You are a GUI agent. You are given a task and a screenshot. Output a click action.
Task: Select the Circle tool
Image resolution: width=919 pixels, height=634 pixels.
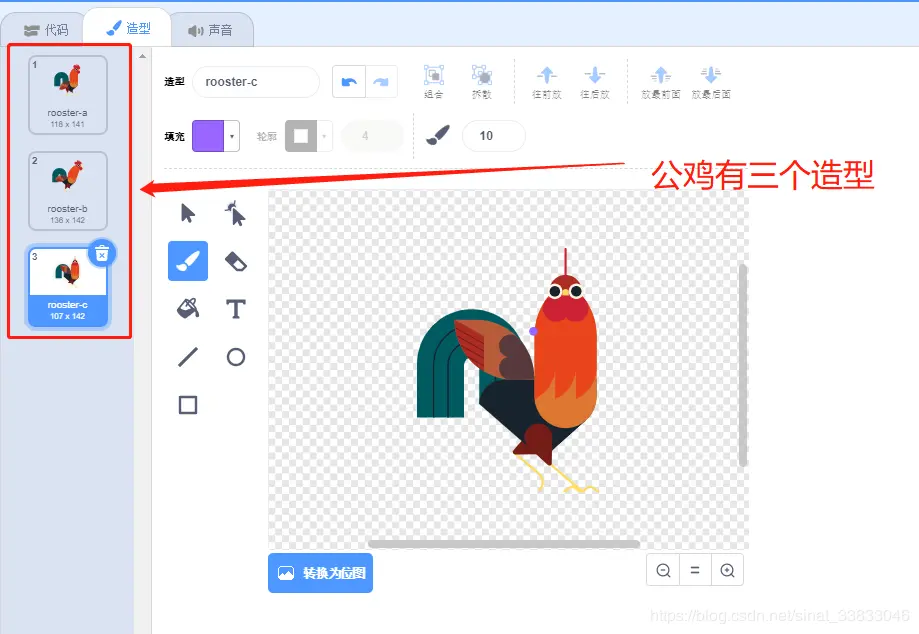point(236,357)
